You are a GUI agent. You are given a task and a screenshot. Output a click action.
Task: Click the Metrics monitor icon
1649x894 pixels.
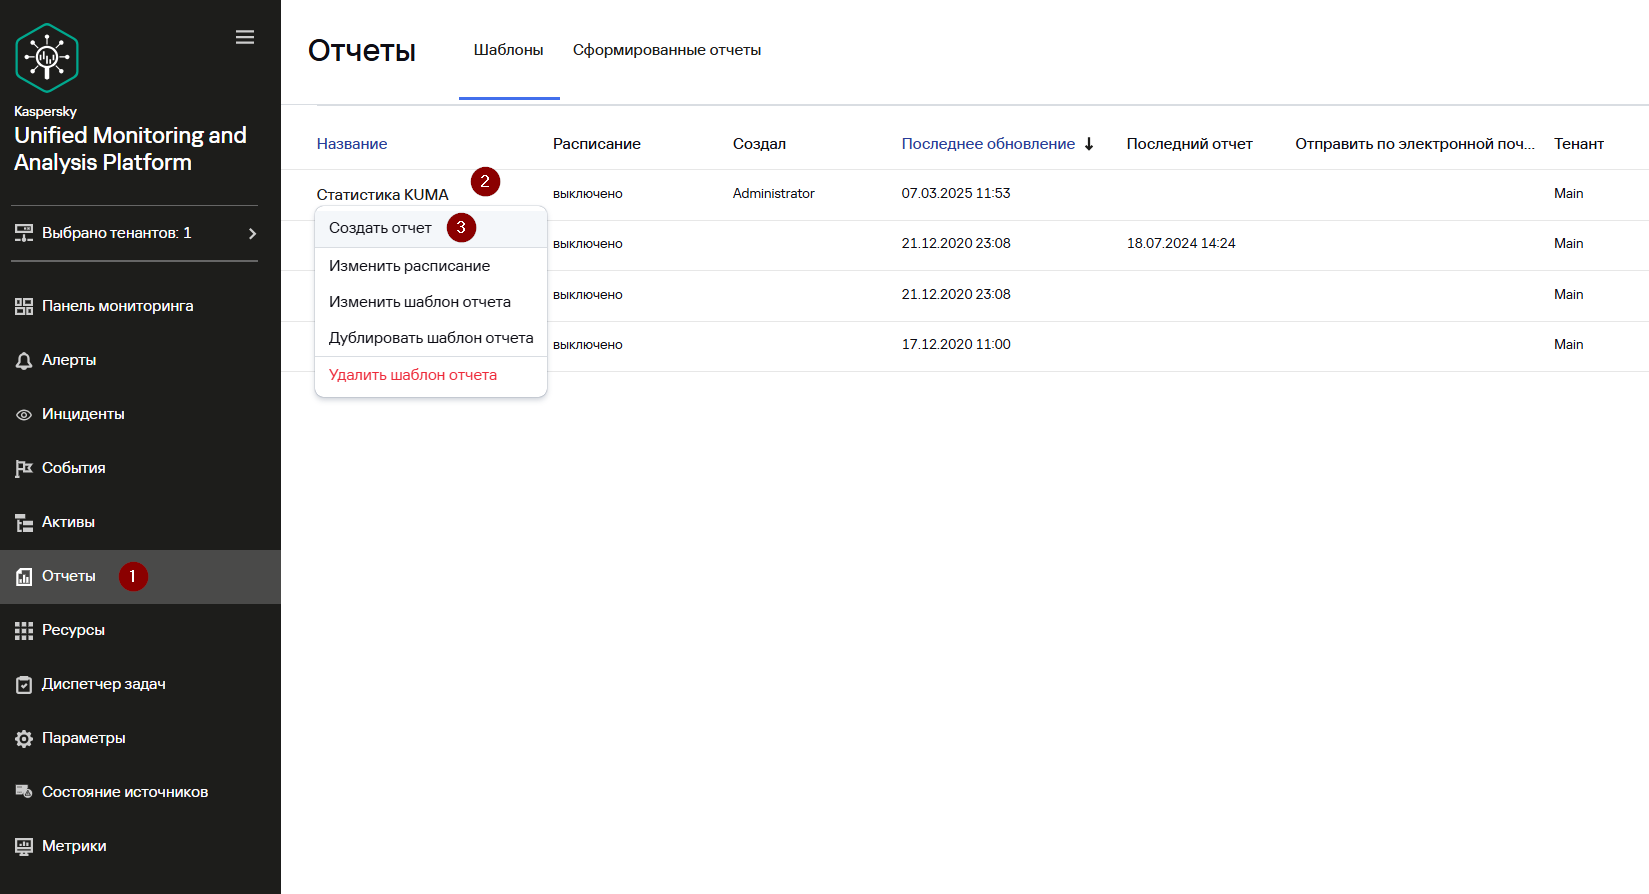pyautogui.click(x=24, y=847)
